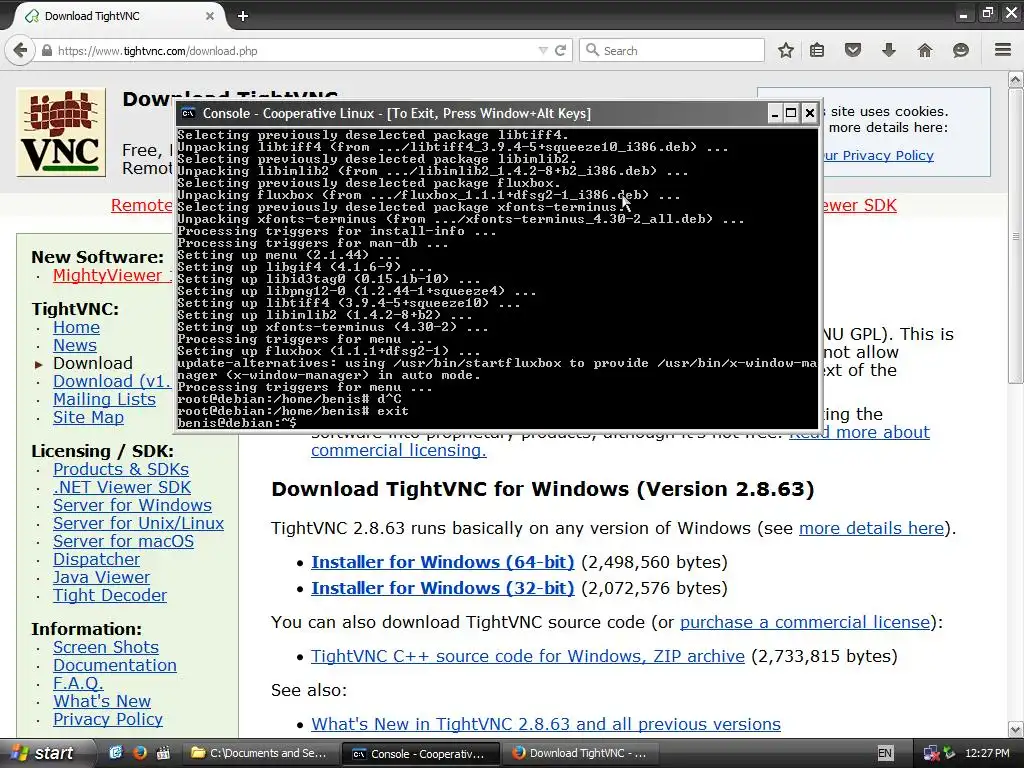
Task: Open the bookmarks list icon
Action: 817,50
